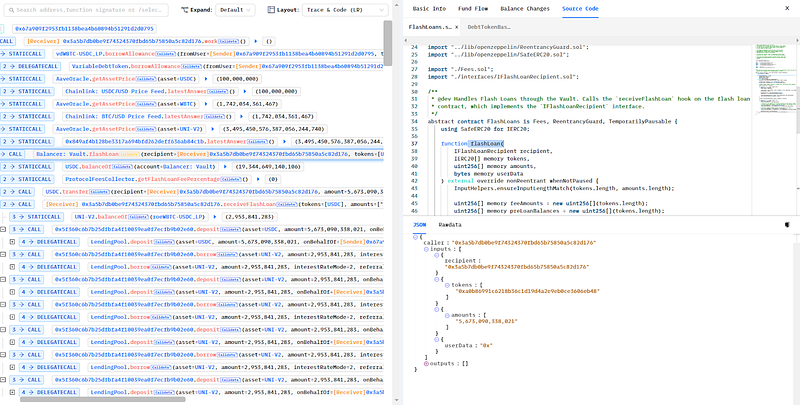
Task: Click the copy icon right of the JSON panel
Action: coord(787,226)
